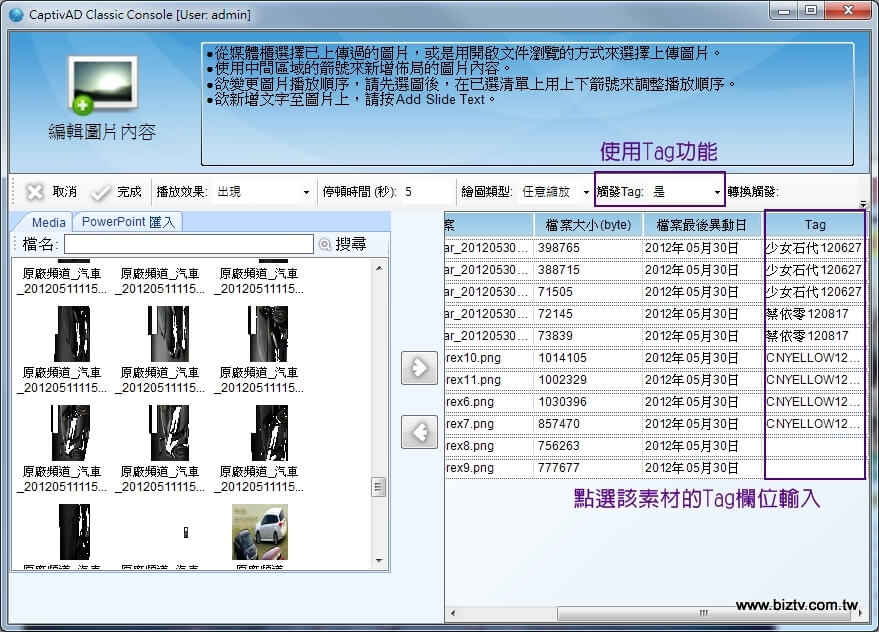Select the Media tab
879x632 pixels.
tap(48, 222)
